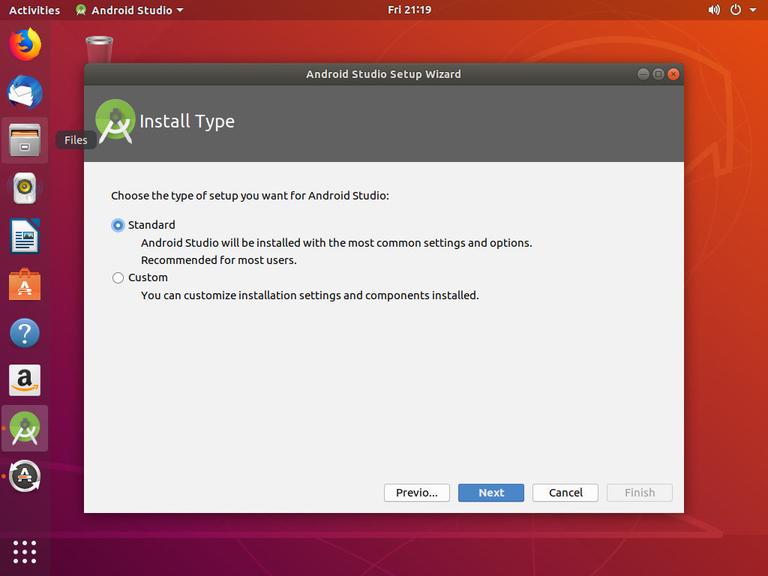
Task: Show applications grid
Action: point(25,552)
